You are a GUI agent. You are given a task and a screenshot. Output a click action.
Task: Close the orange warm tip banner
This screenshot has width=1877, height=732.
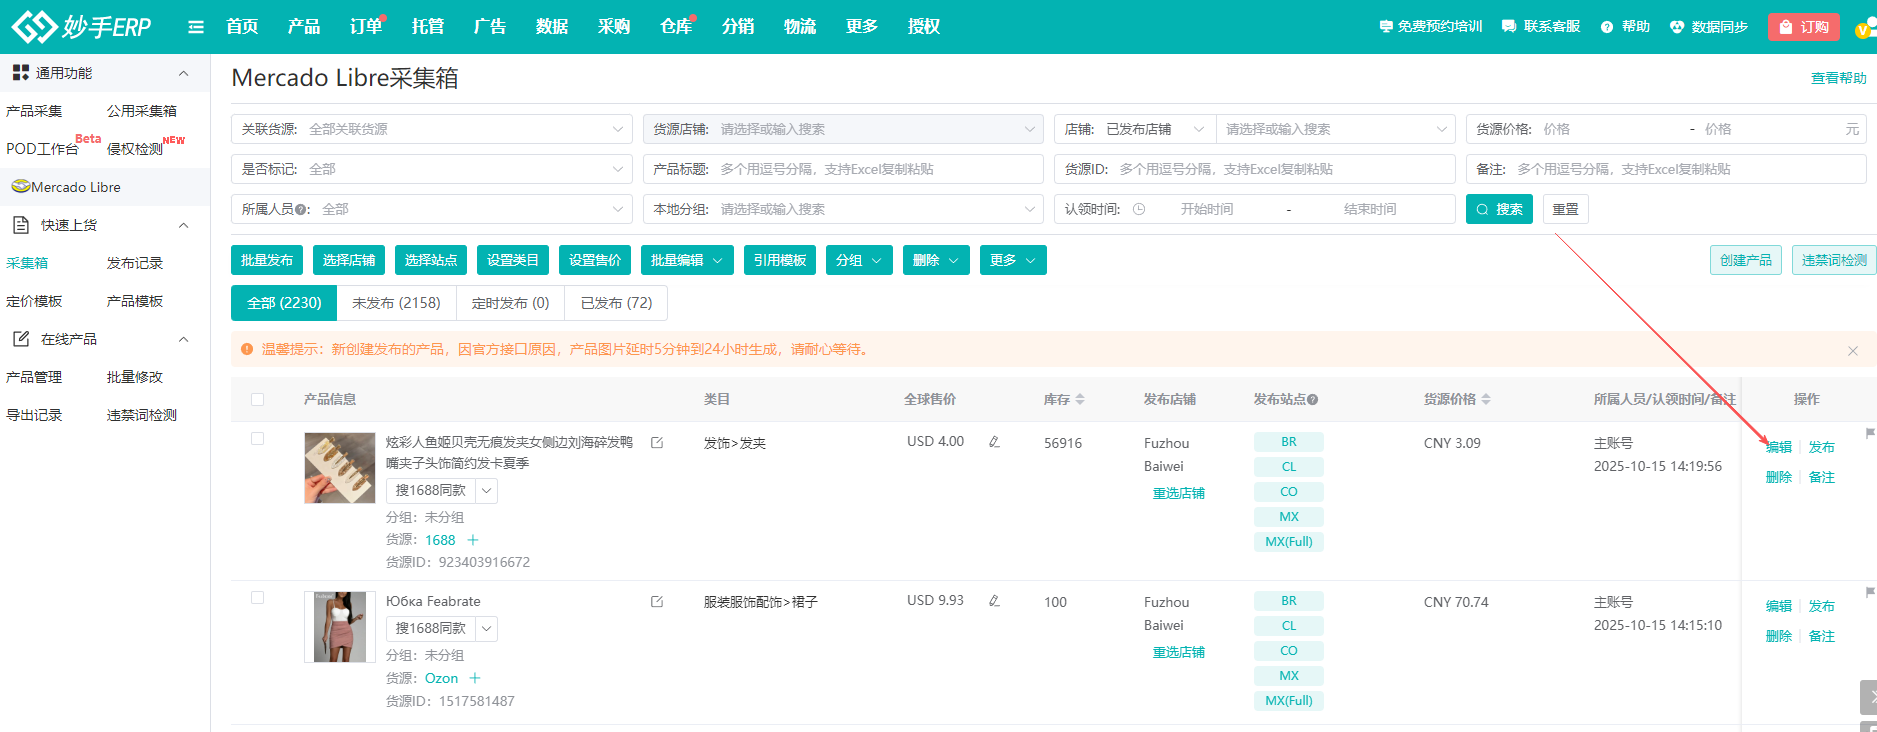pos(1852,350)
